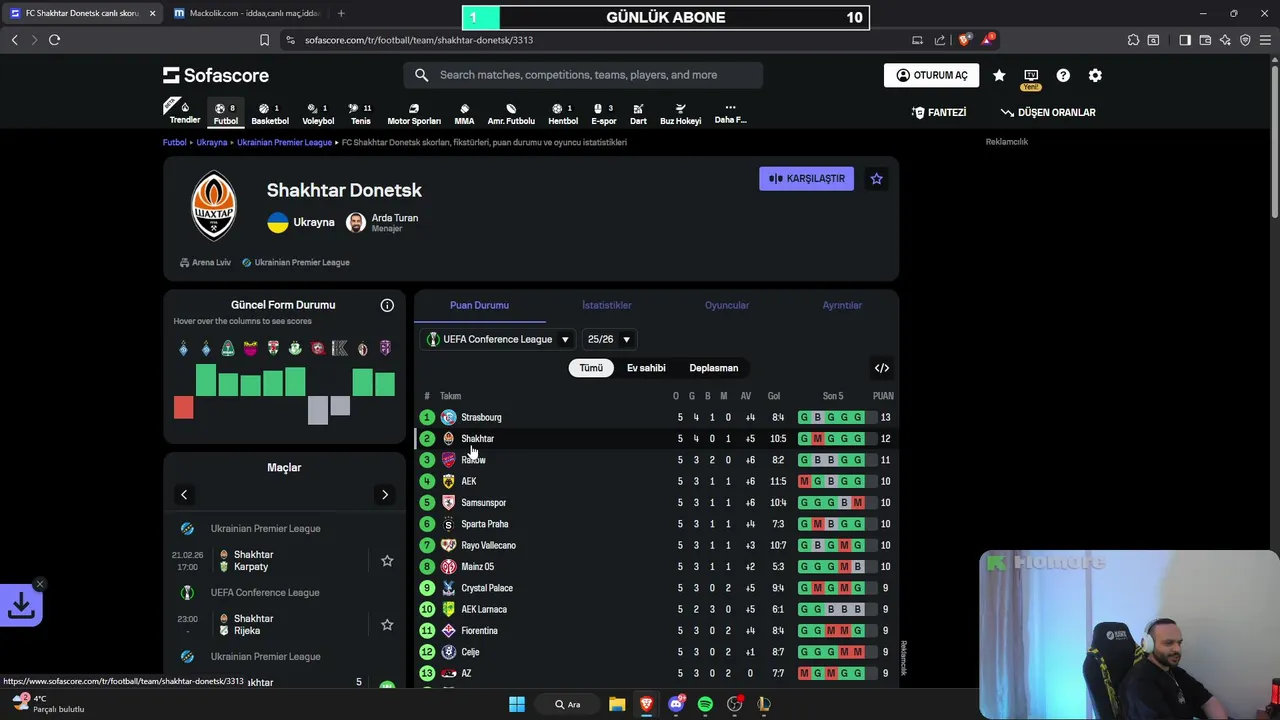Open File Explorer from the taskbar

point(617,704)
